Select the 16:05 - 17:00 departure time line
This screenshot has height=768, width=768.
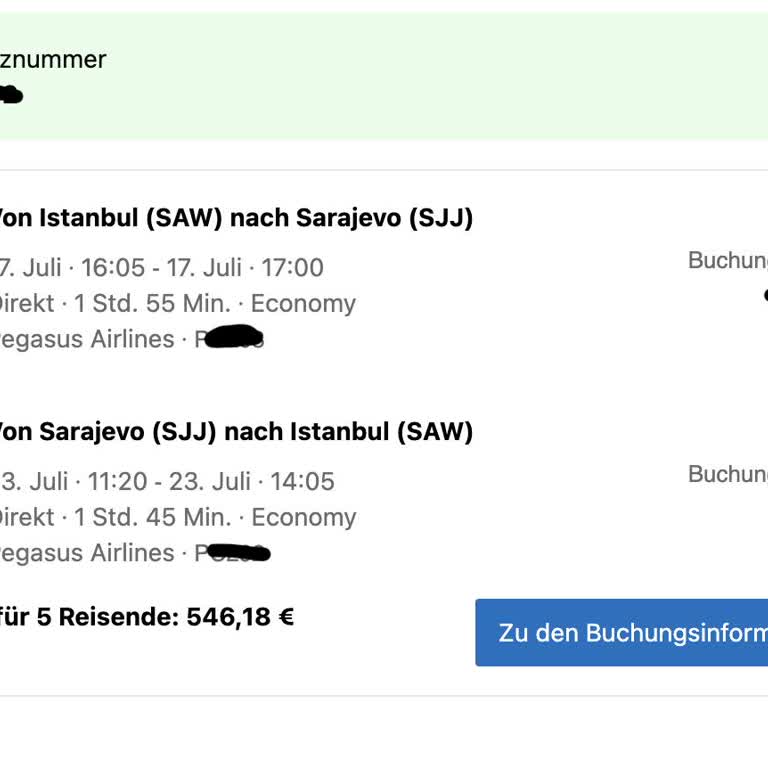(160, 268)
